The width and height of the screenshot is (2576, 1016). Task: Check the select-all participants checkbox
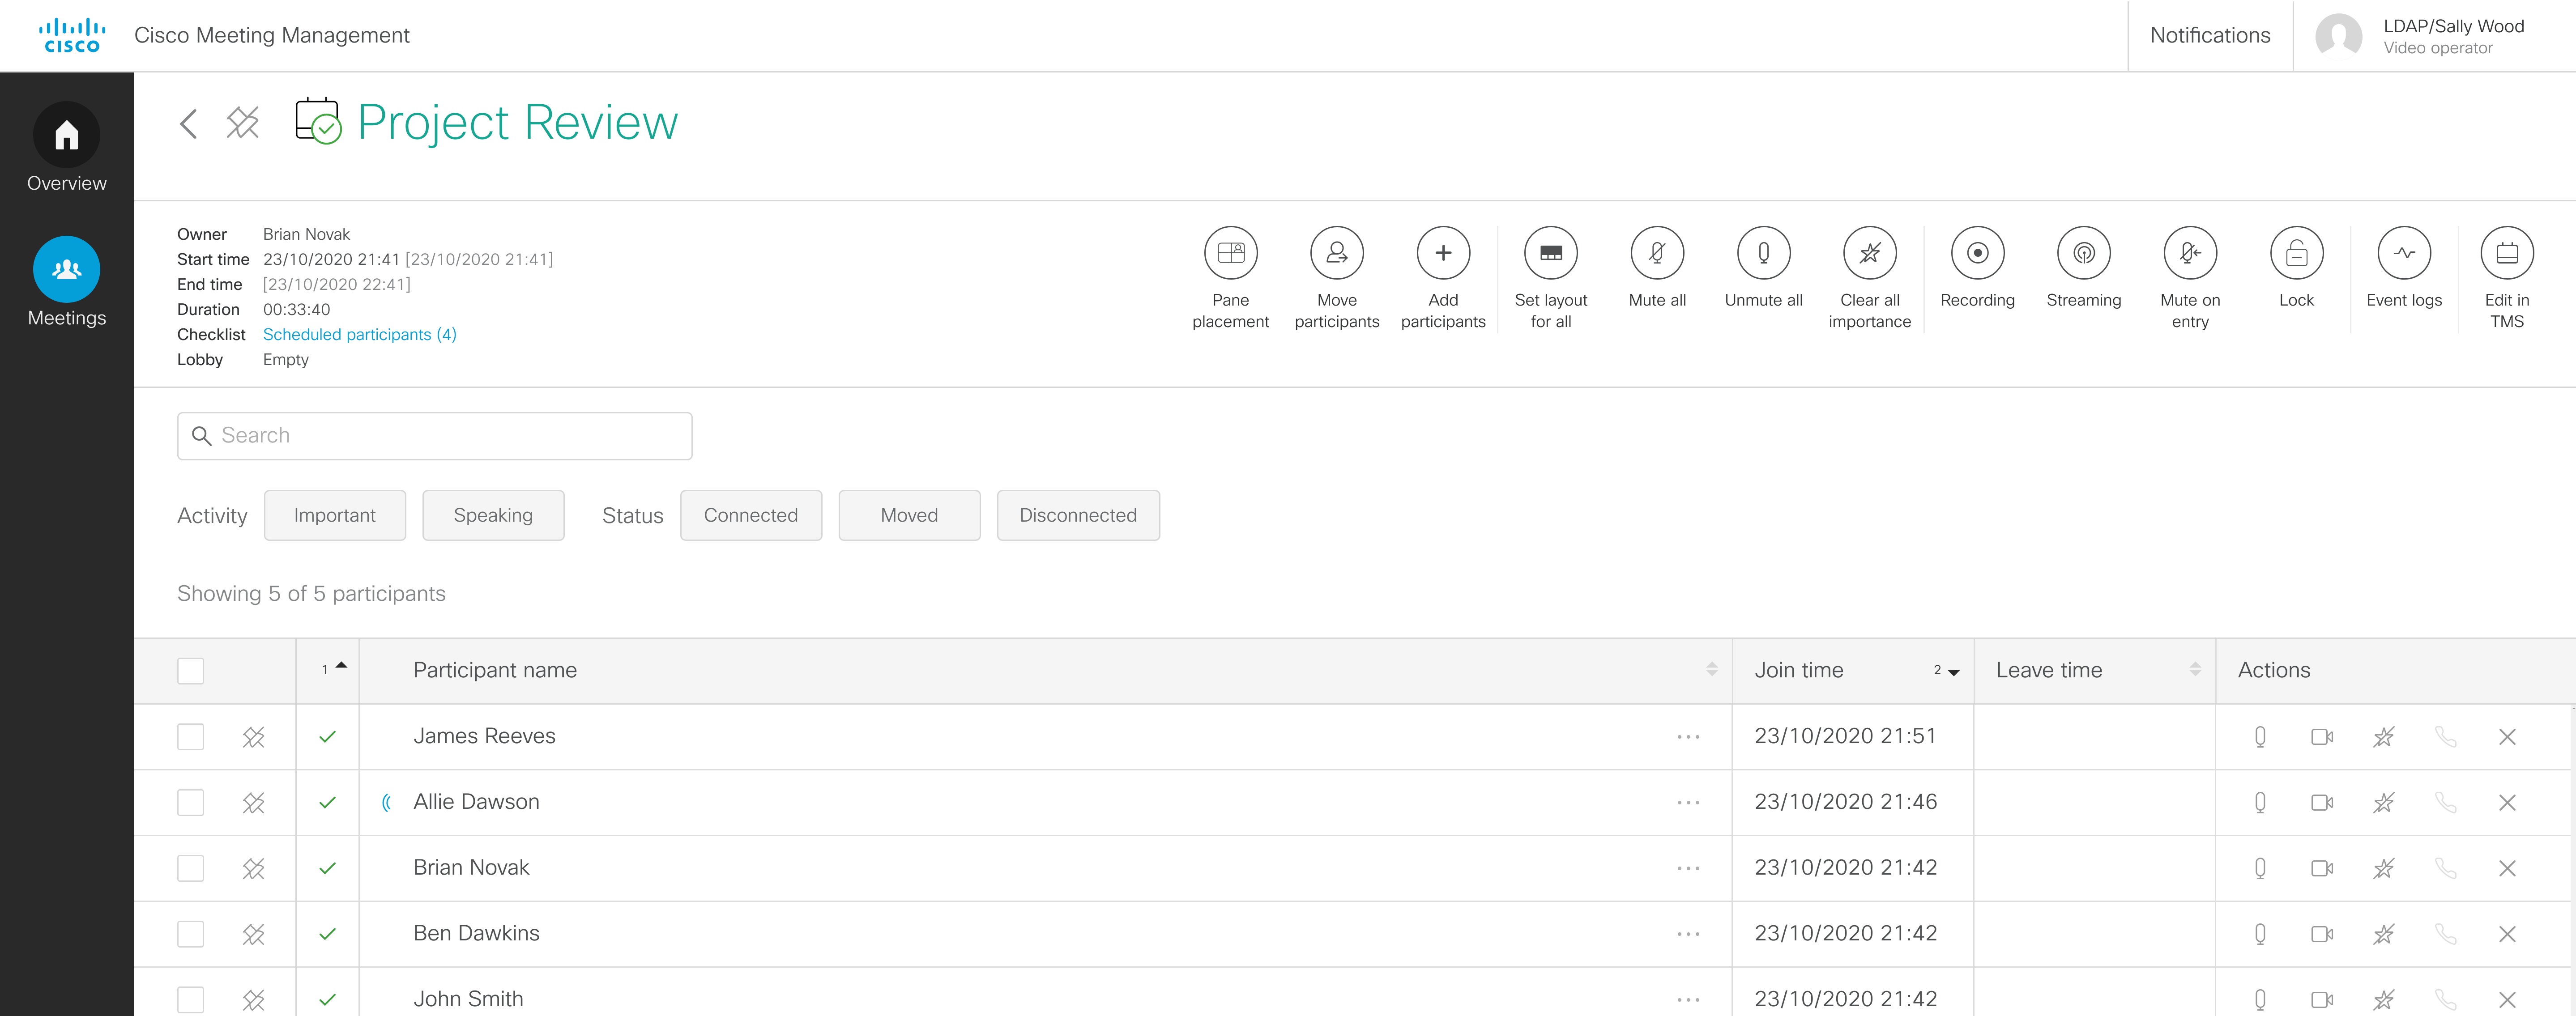[190, 671]
